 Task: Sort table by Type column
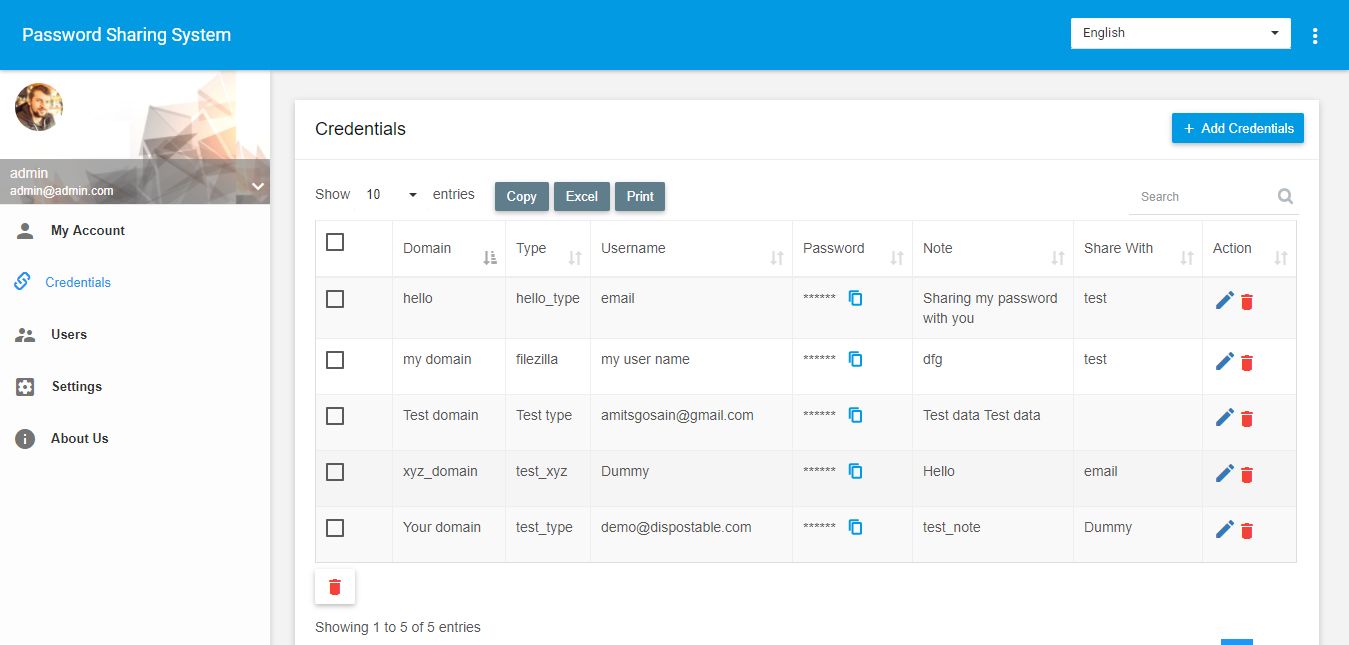coord(548,249)
